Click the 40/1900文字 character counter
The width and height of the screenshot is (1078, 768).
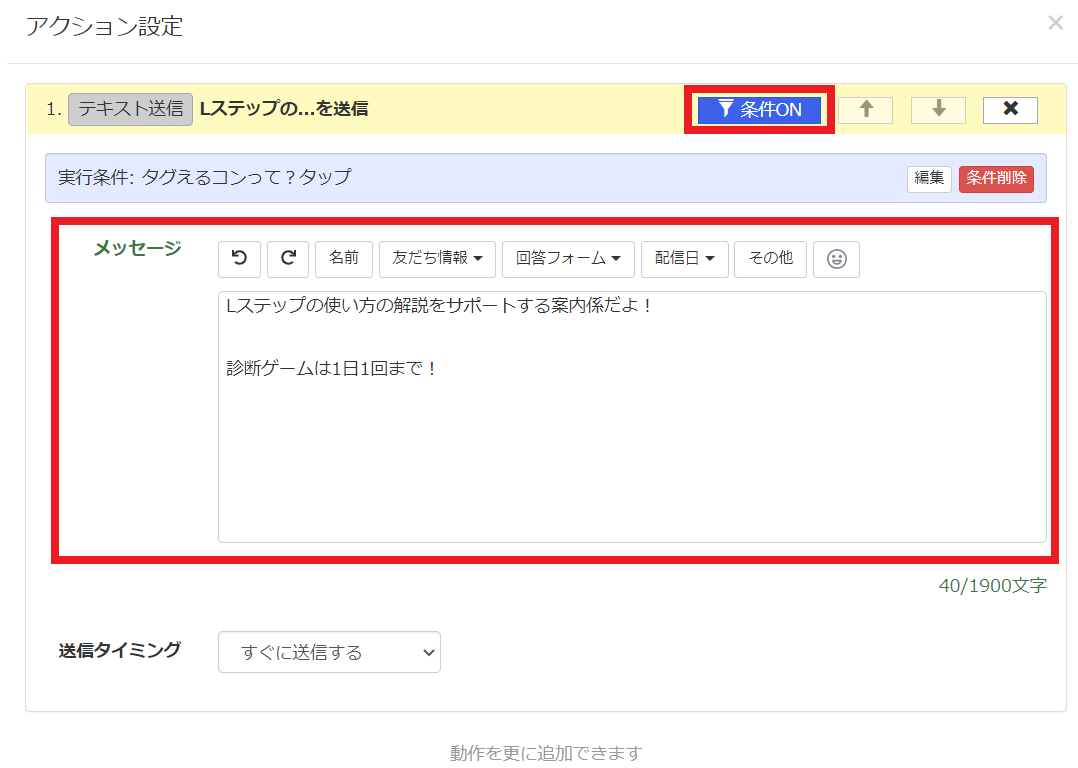coord(993,586)
